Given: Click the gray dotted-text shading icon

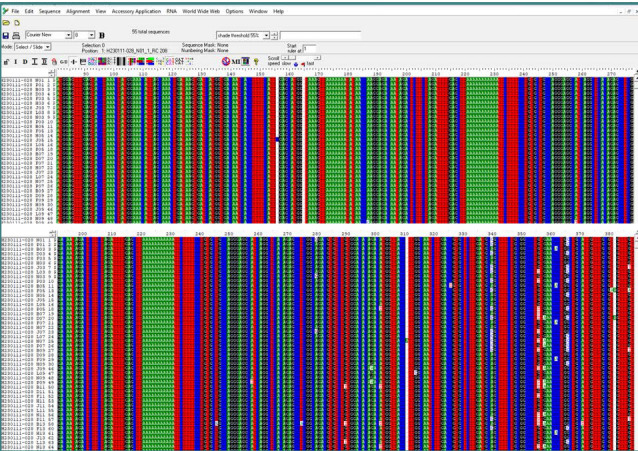Looking at the screenshot, I should tap(110, 61).
